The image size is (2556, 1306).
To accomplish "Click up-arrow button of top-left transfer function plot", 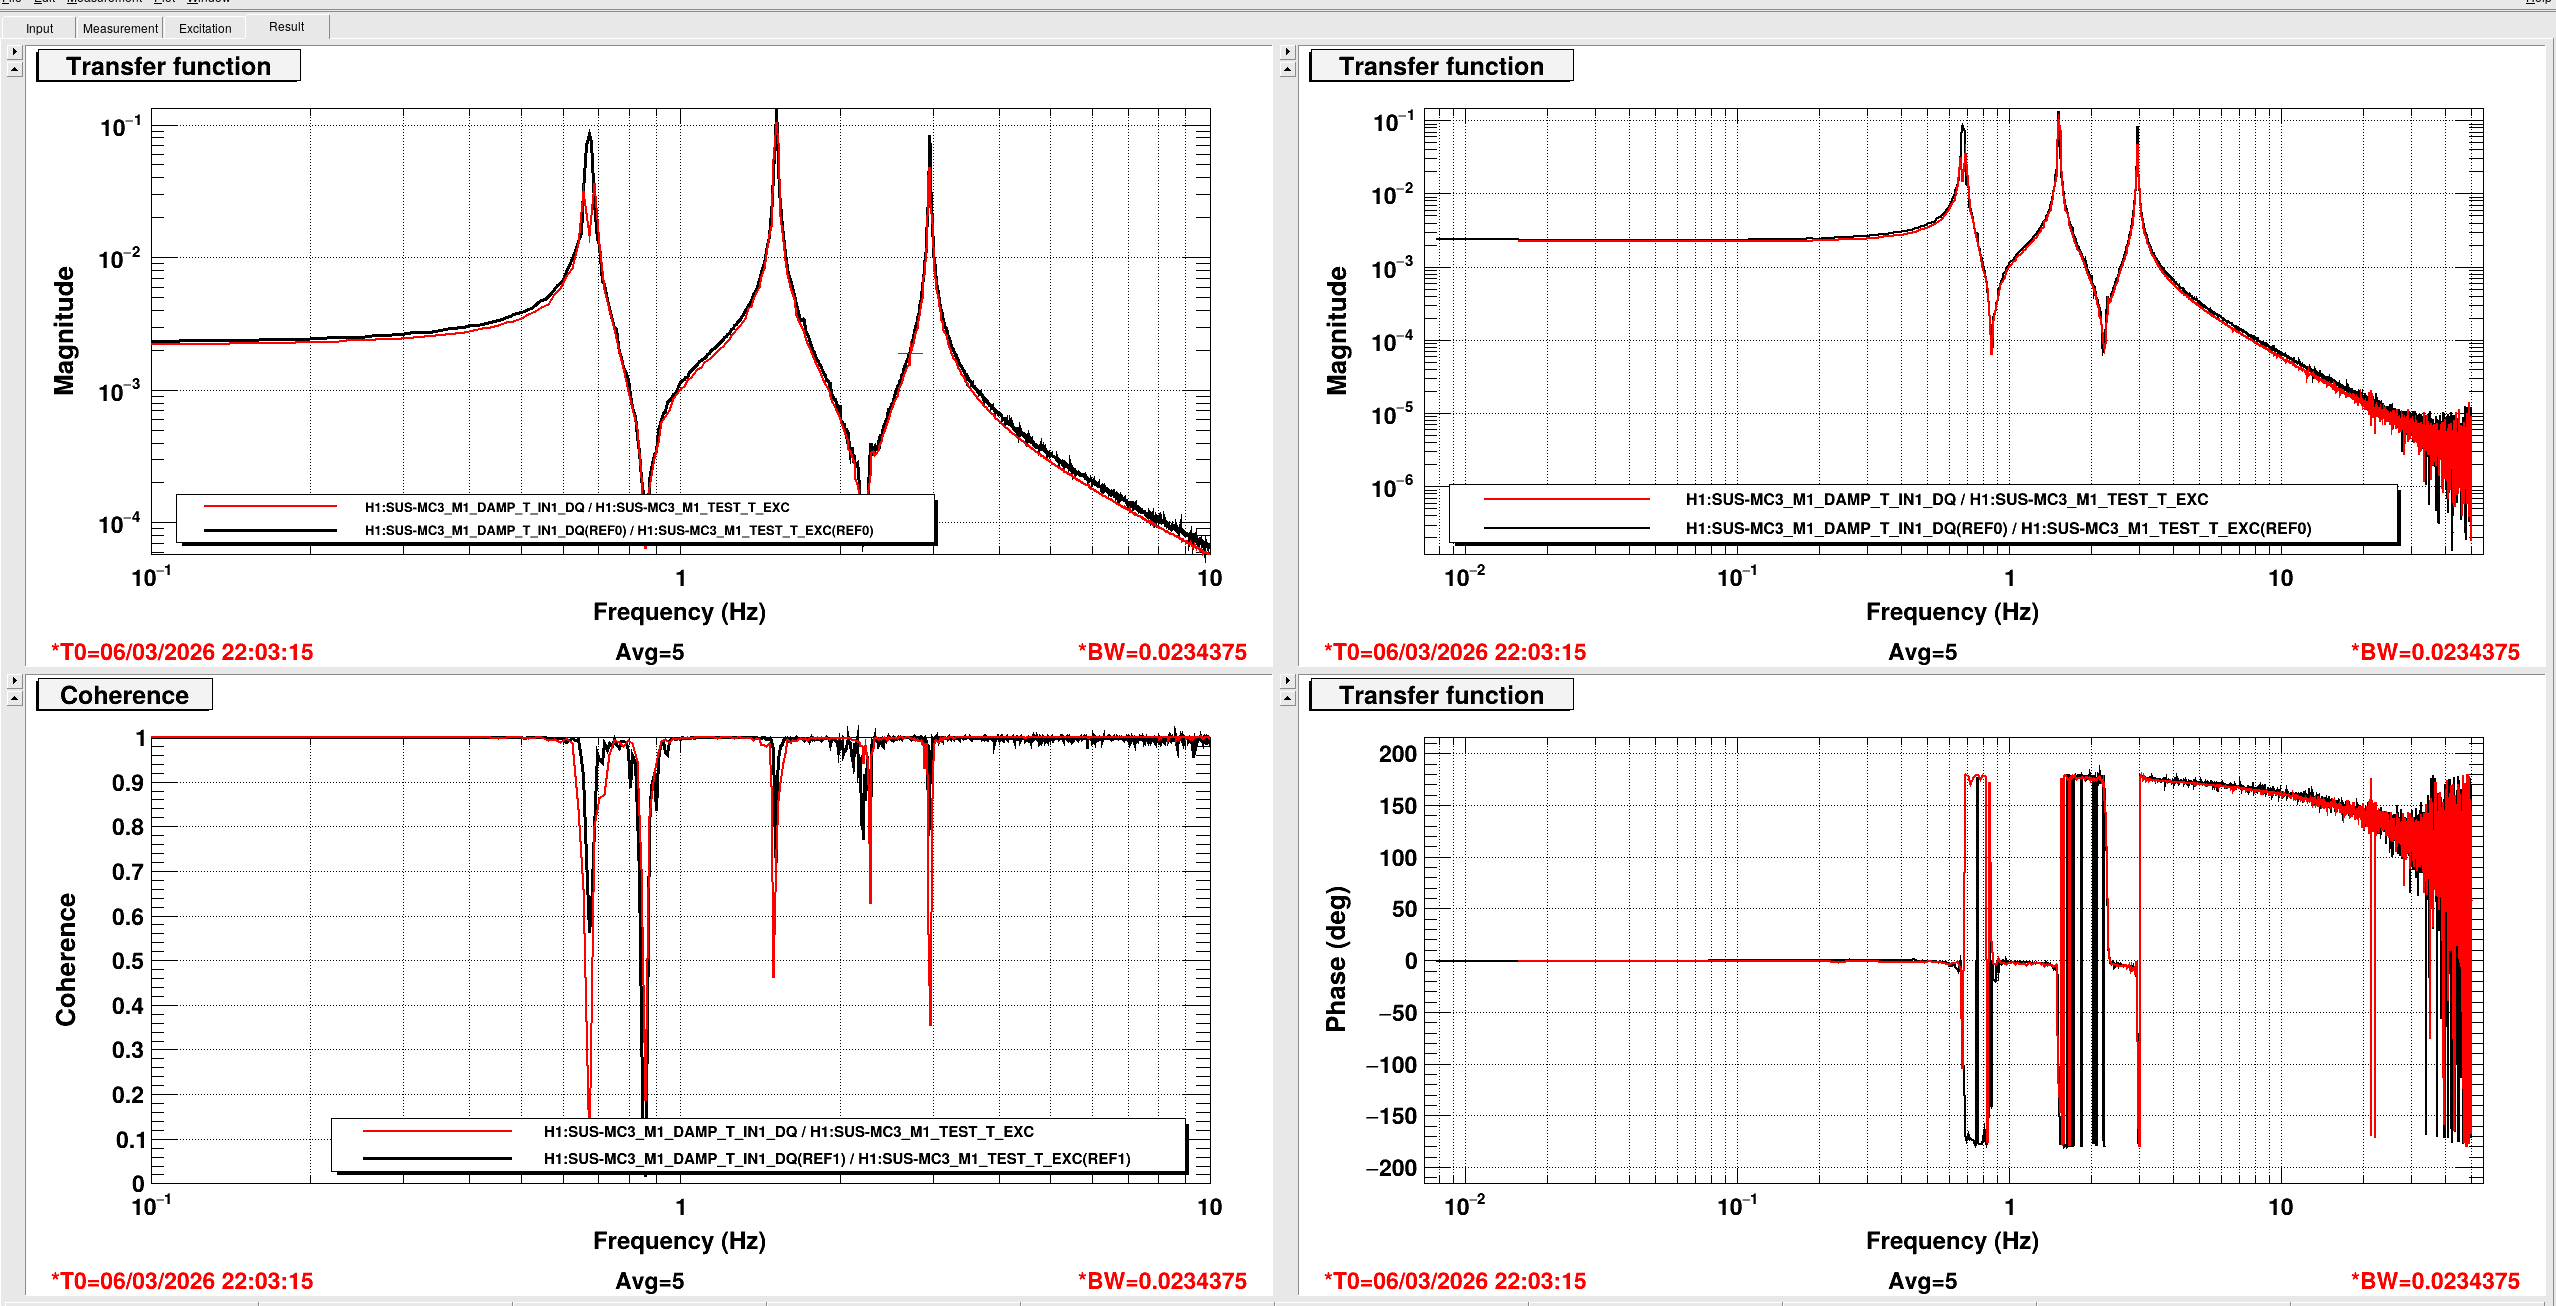I will (14, 69).
